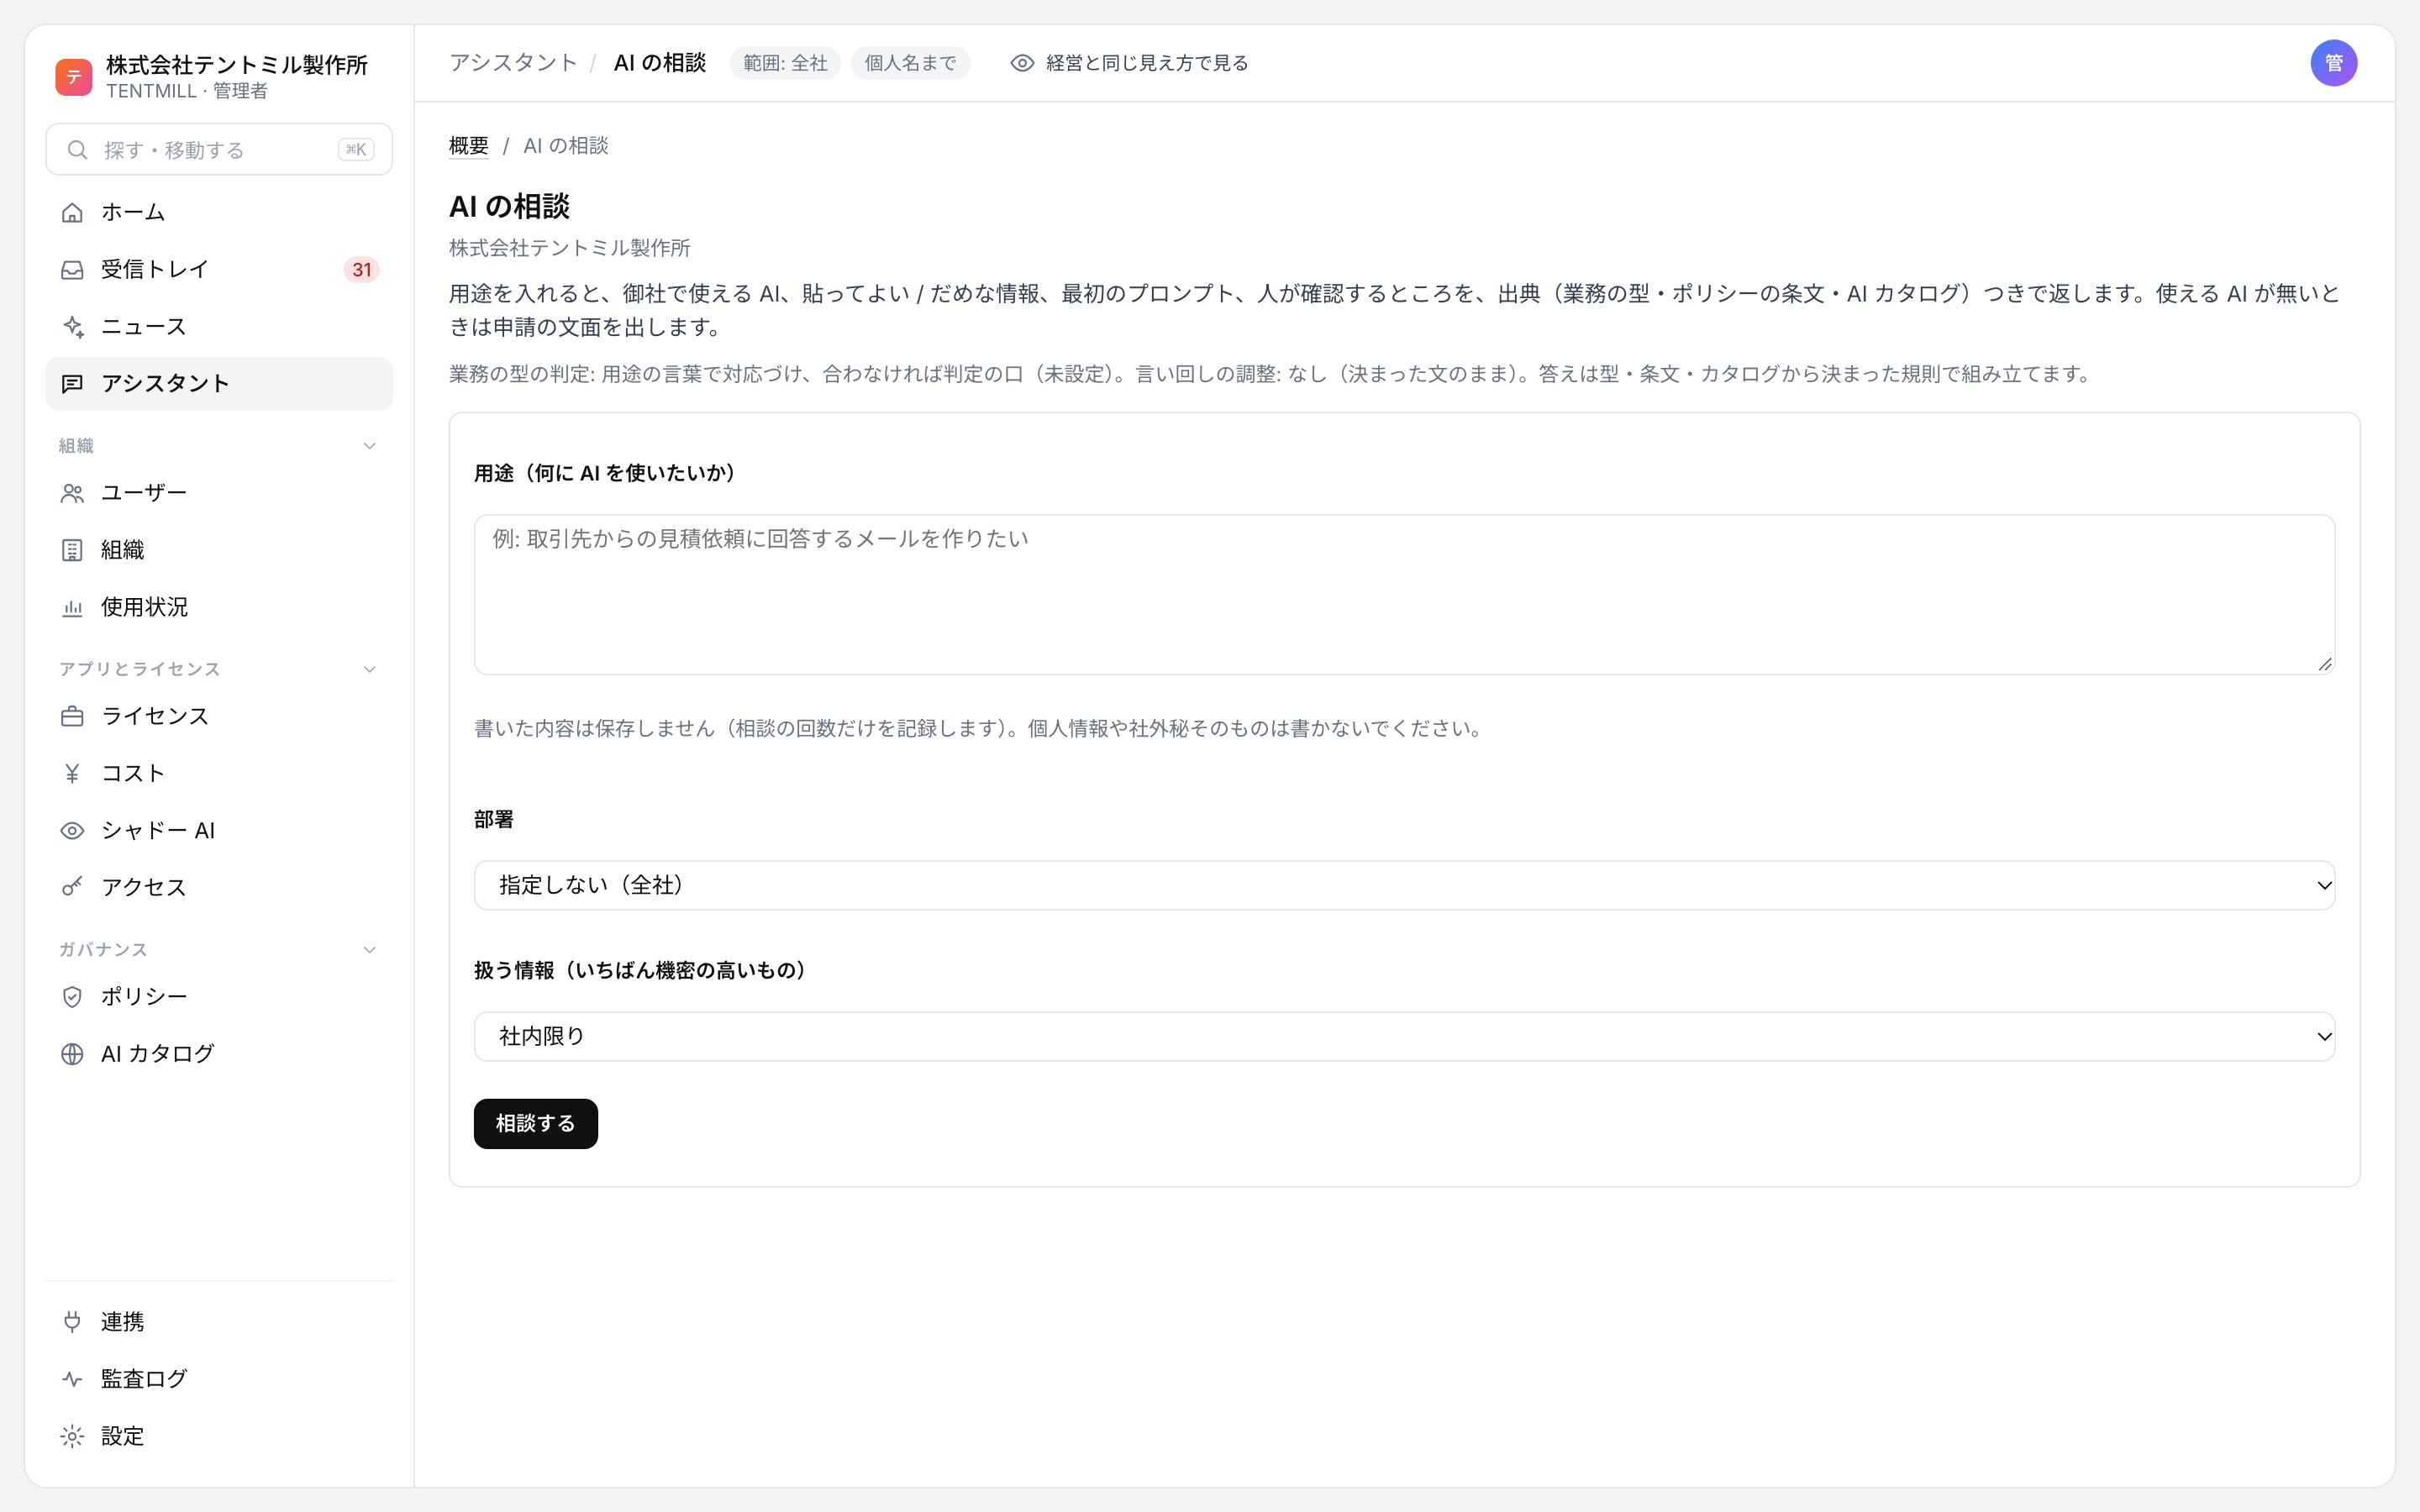This screenshot has width=2420, height=1512.
Task: Click the ニュース sparkle icon
Action: coord(72,326)
